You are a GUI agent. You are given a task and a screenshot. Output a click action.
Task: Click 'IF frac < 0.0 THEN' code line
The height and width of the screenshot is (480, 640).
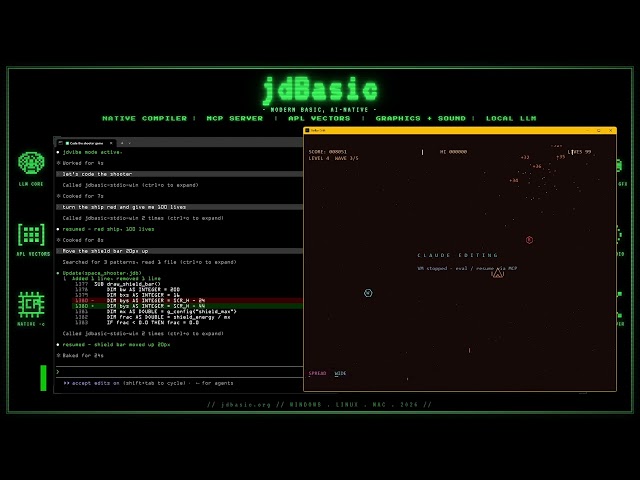[153, 322]
